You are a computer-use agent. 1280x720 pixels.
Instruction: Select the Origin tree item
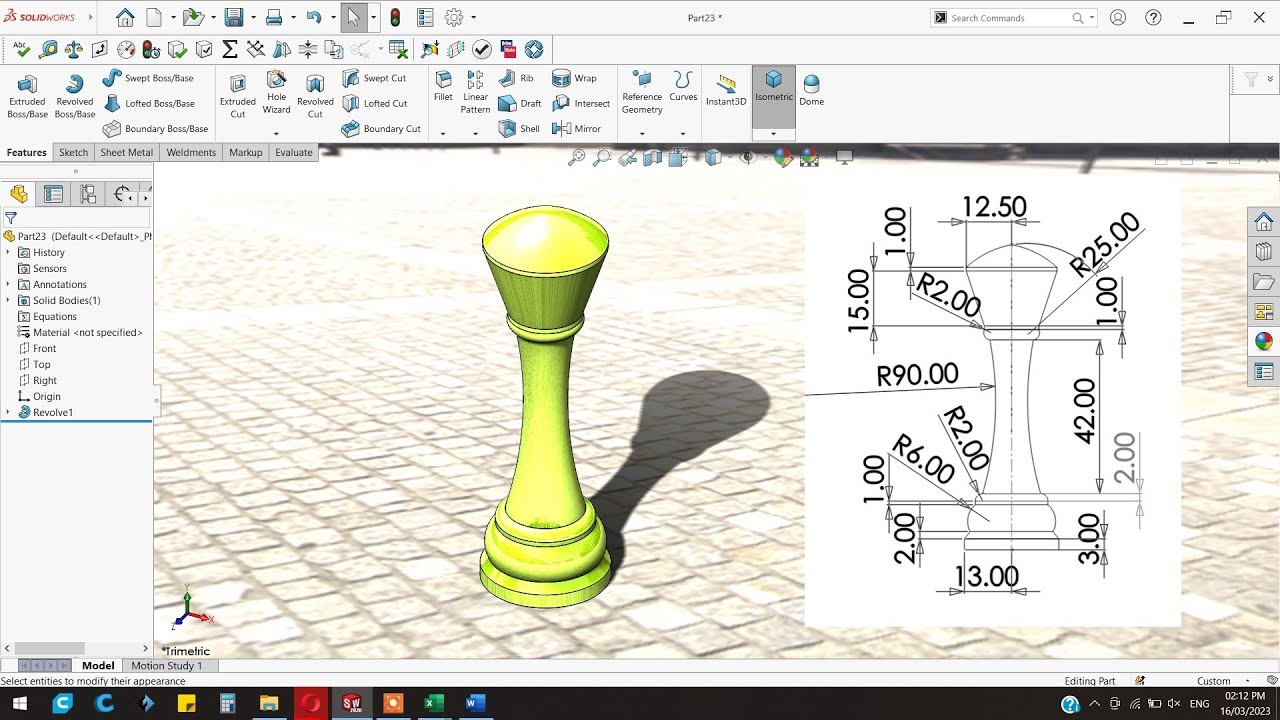[39, 396]
